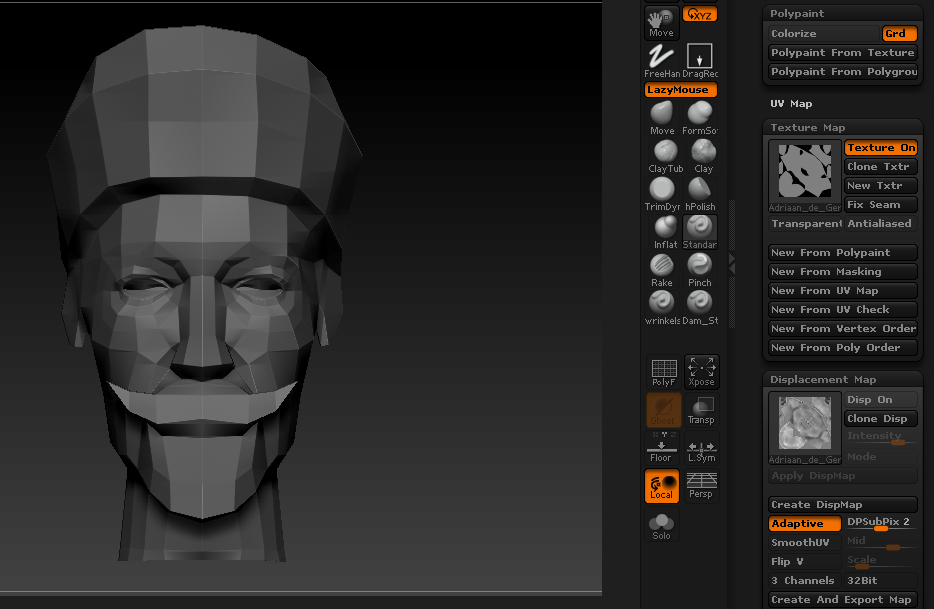This screenshot has width=934, height=609.
Task: Enable Persp perspective mode
Action: tap(700, 483)
